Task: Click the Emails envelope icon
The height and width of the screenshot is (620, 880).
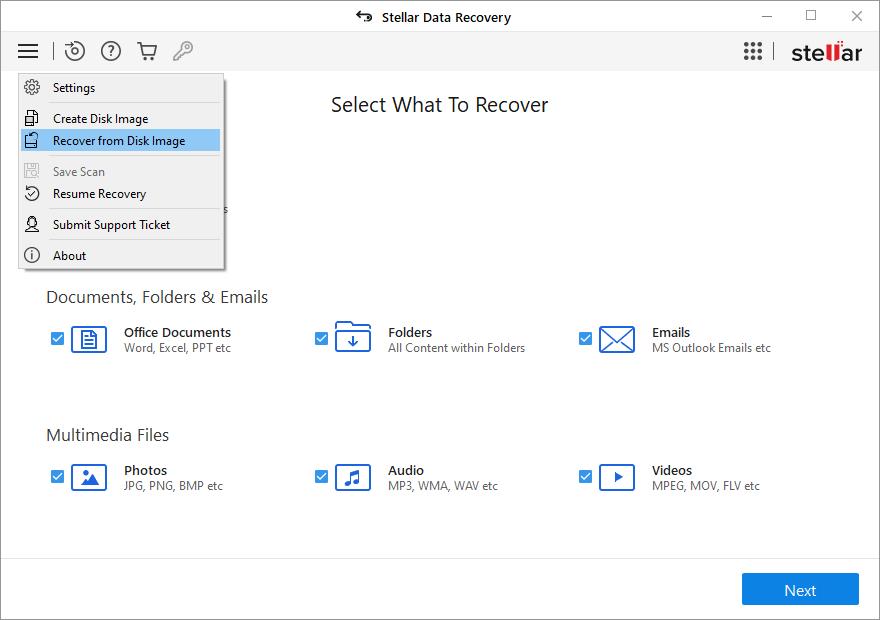Action: click(x=617, y=340)
